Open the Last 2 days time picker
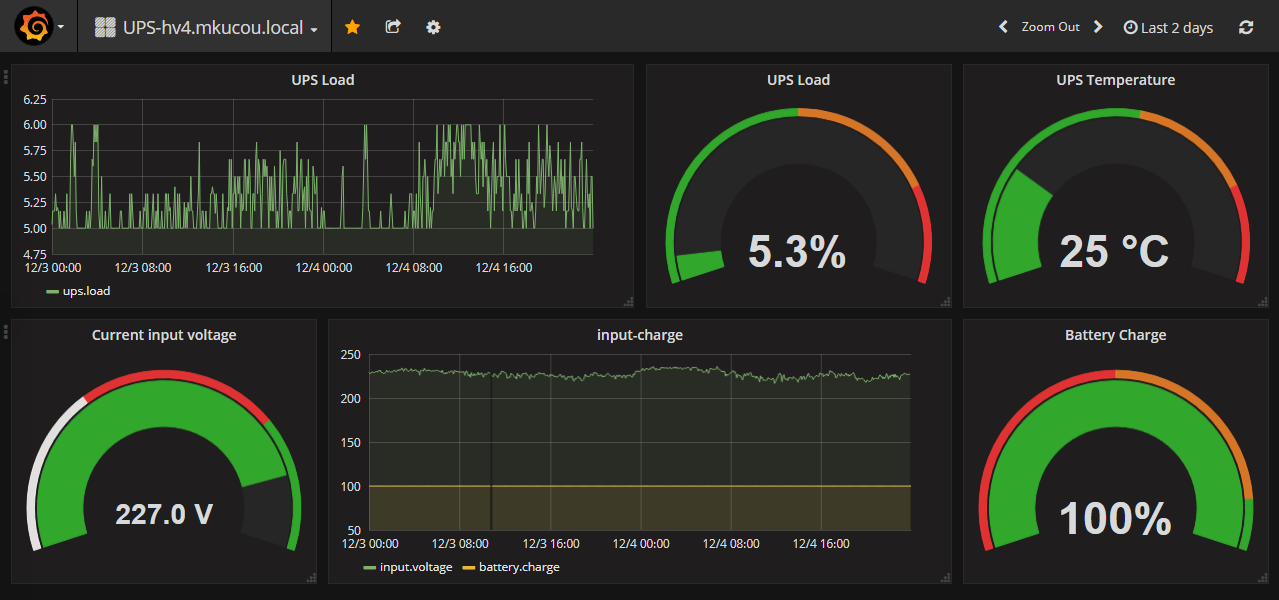The width and height of the screenshot is (1279, 600). coord(1168,28)
